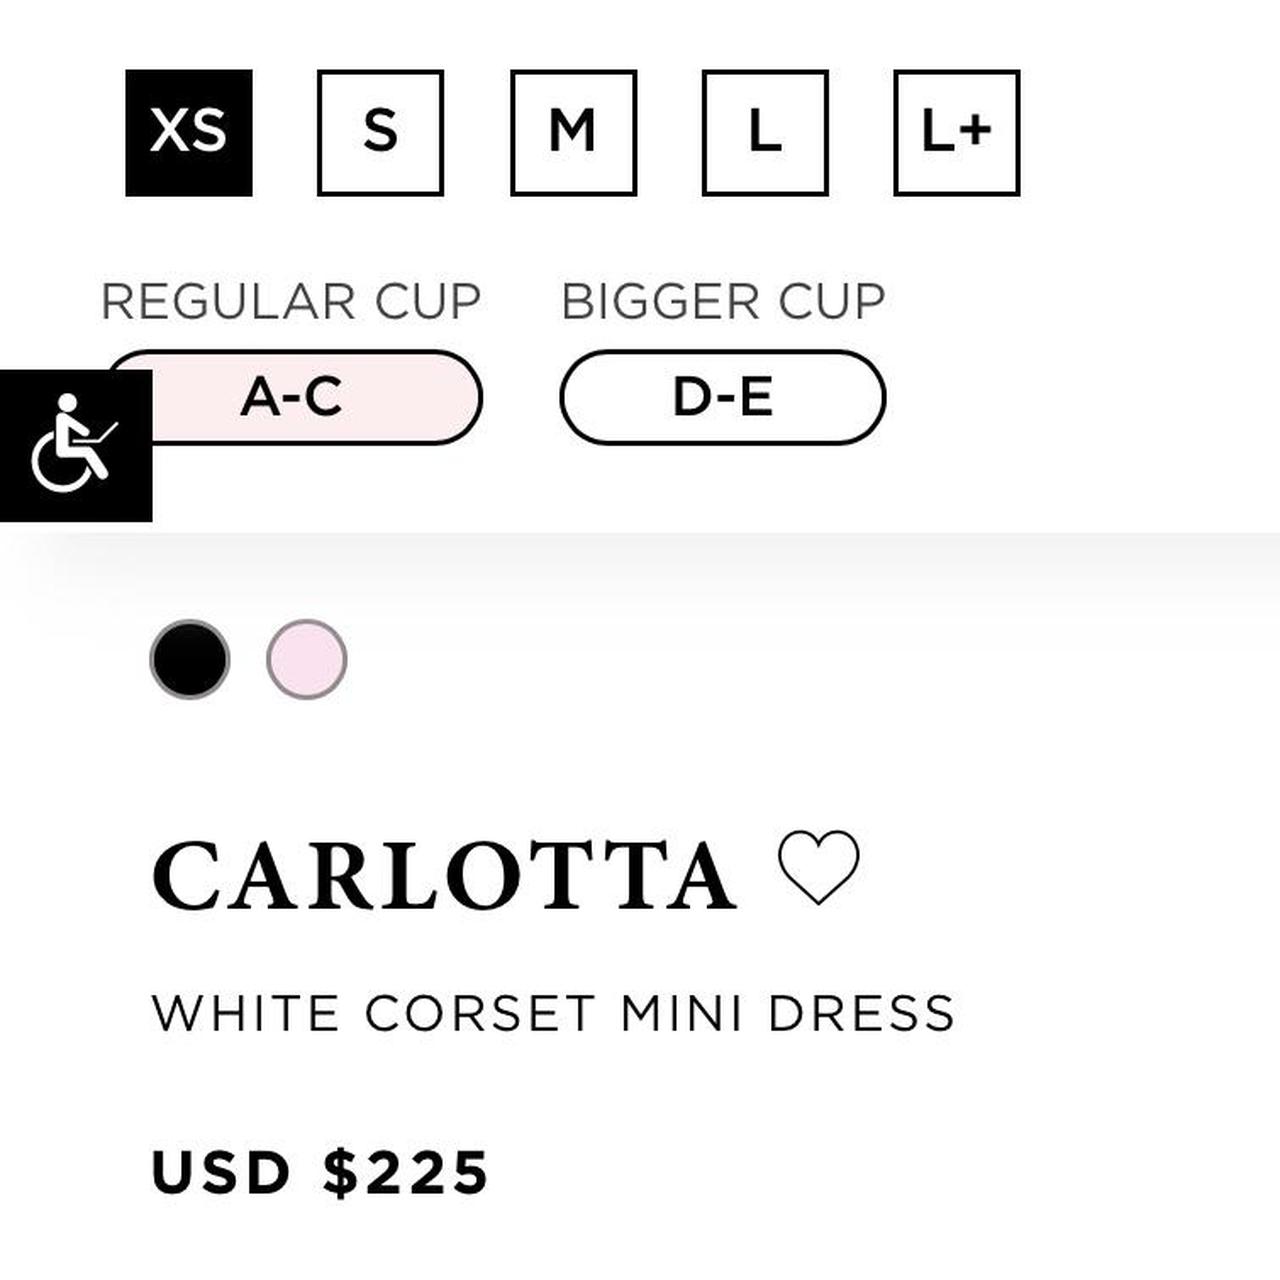Image resolution: width=1280 pixels, height=1280 pixels.
Task: Click the USD $225 price
Action: coord(320,1172)
